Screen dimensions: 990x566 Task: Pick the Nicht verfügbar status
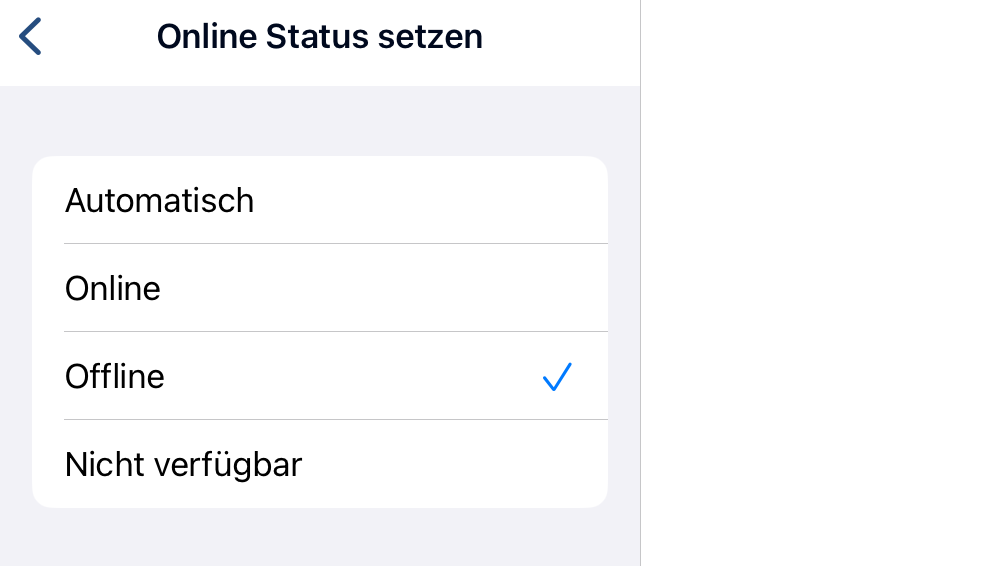click(x=320, y=465)
